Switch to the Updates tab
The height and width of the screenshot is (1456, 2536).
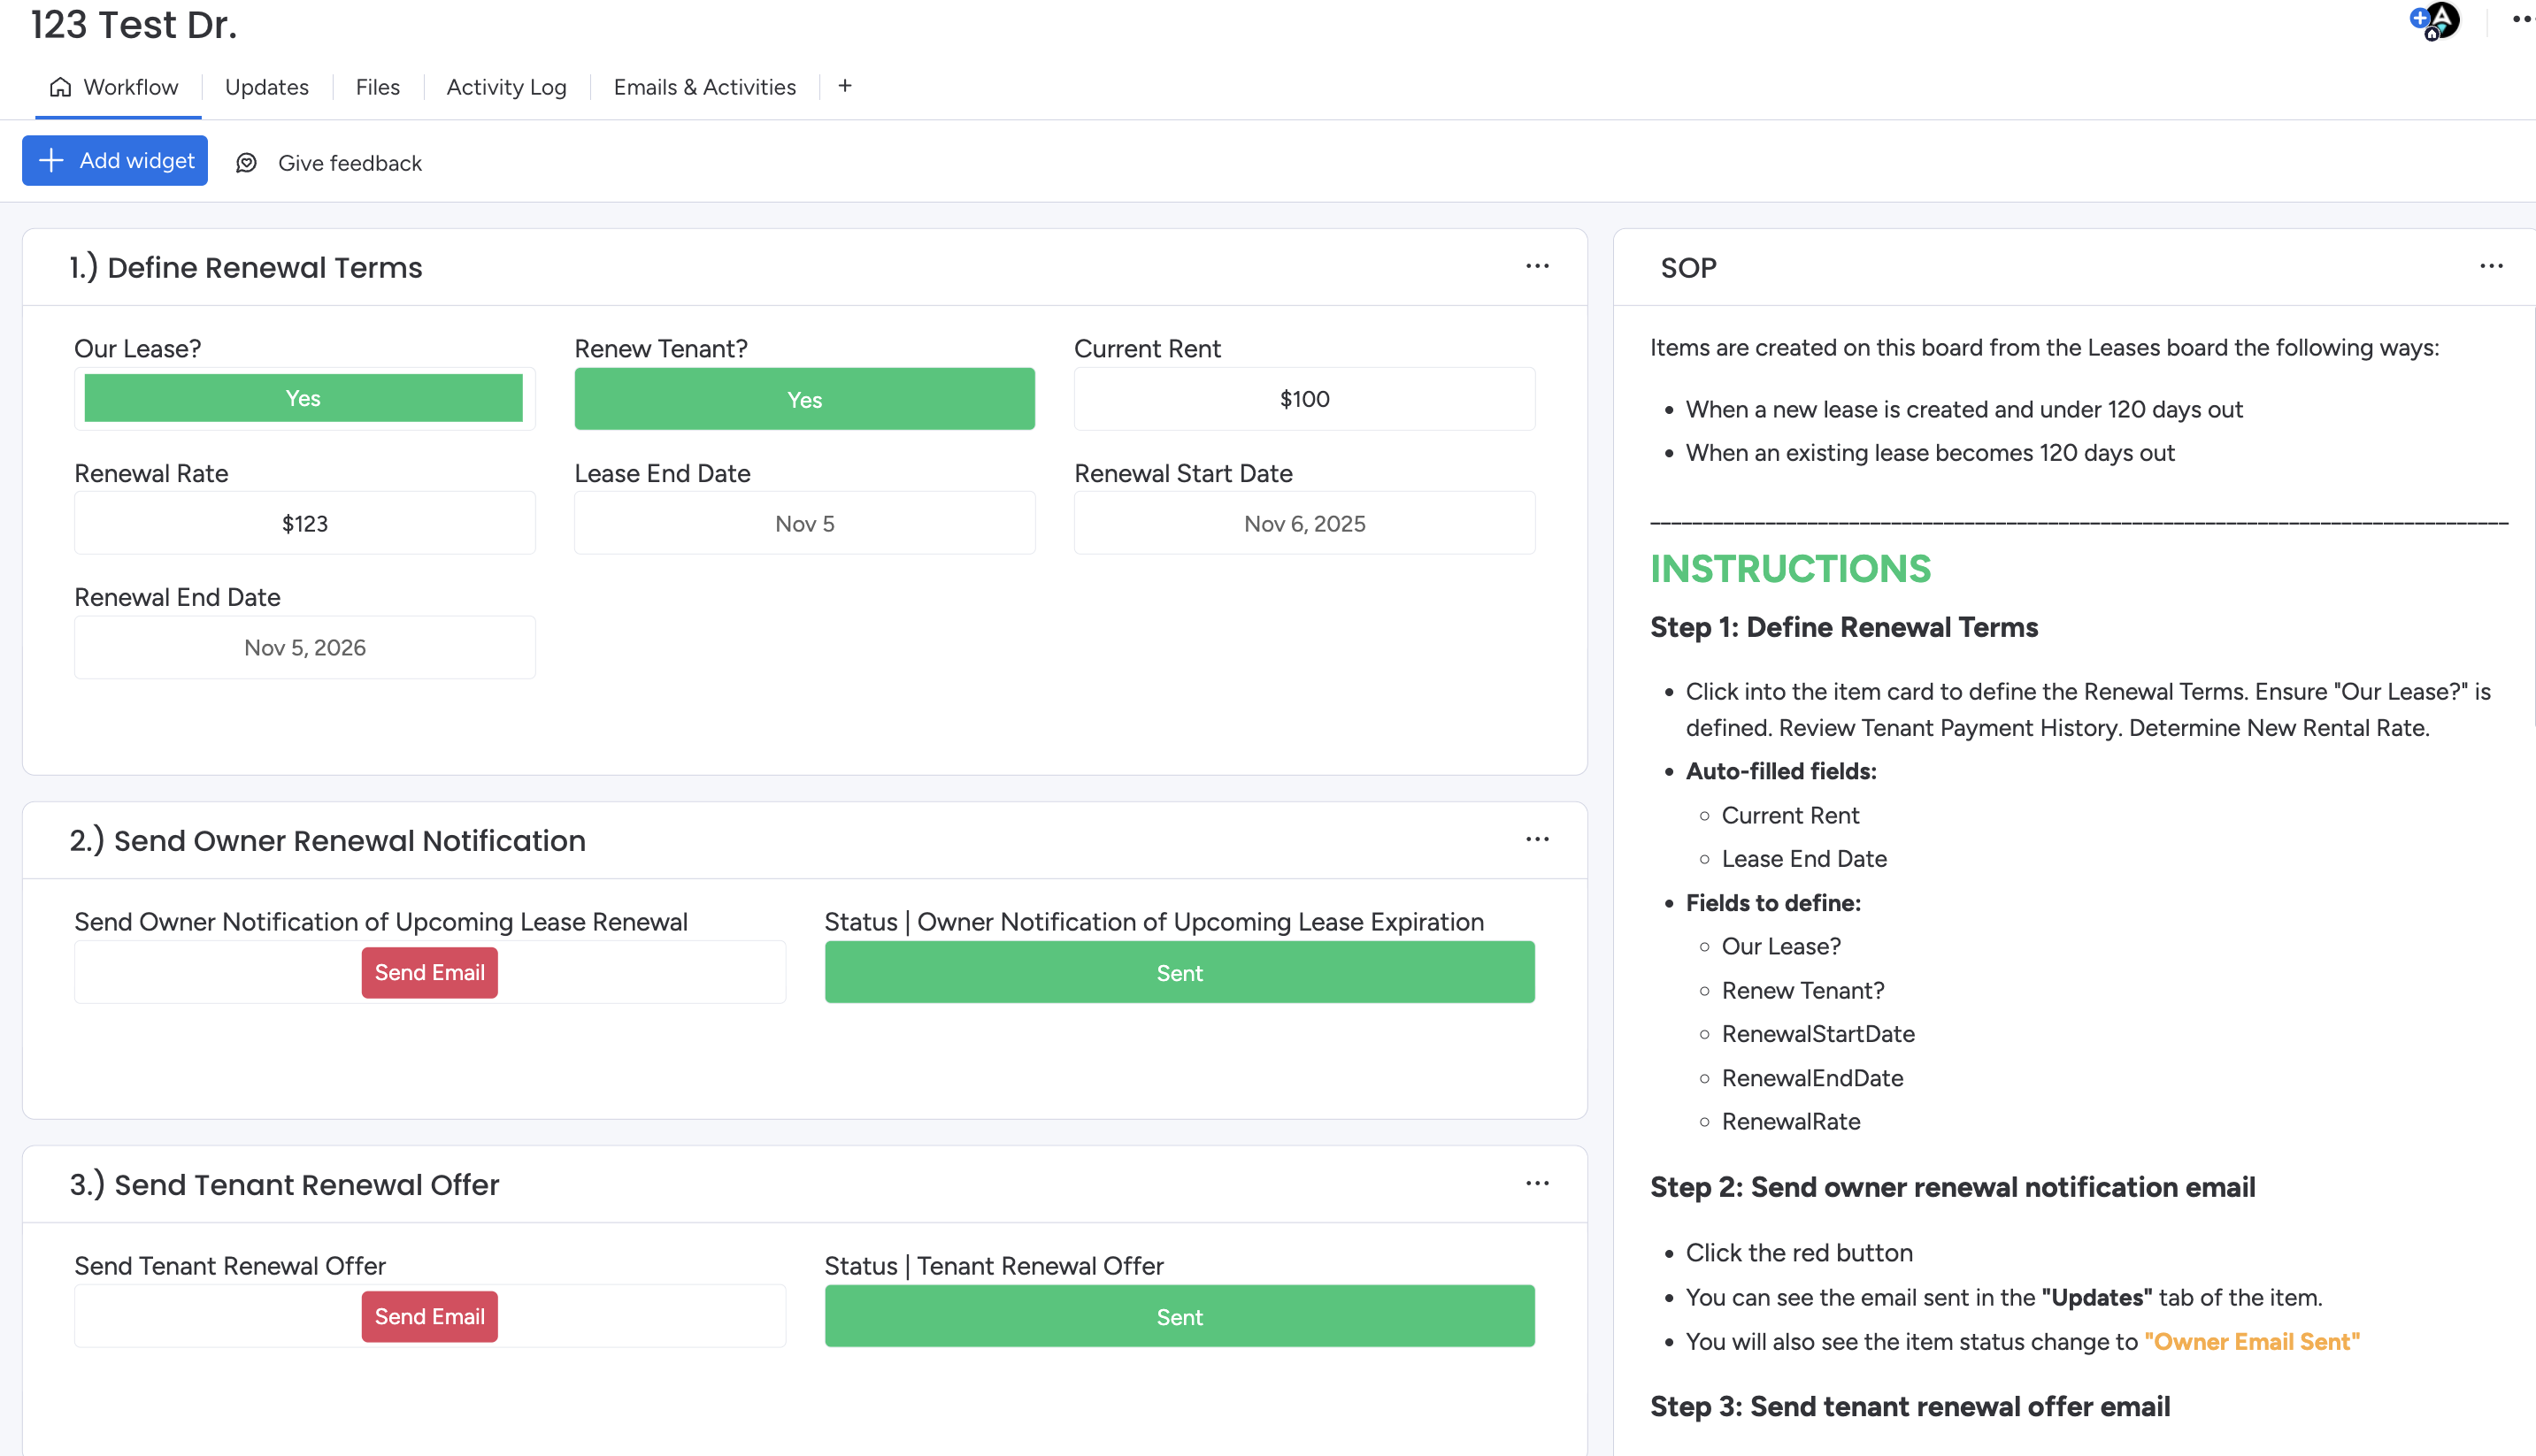(266, 87)
